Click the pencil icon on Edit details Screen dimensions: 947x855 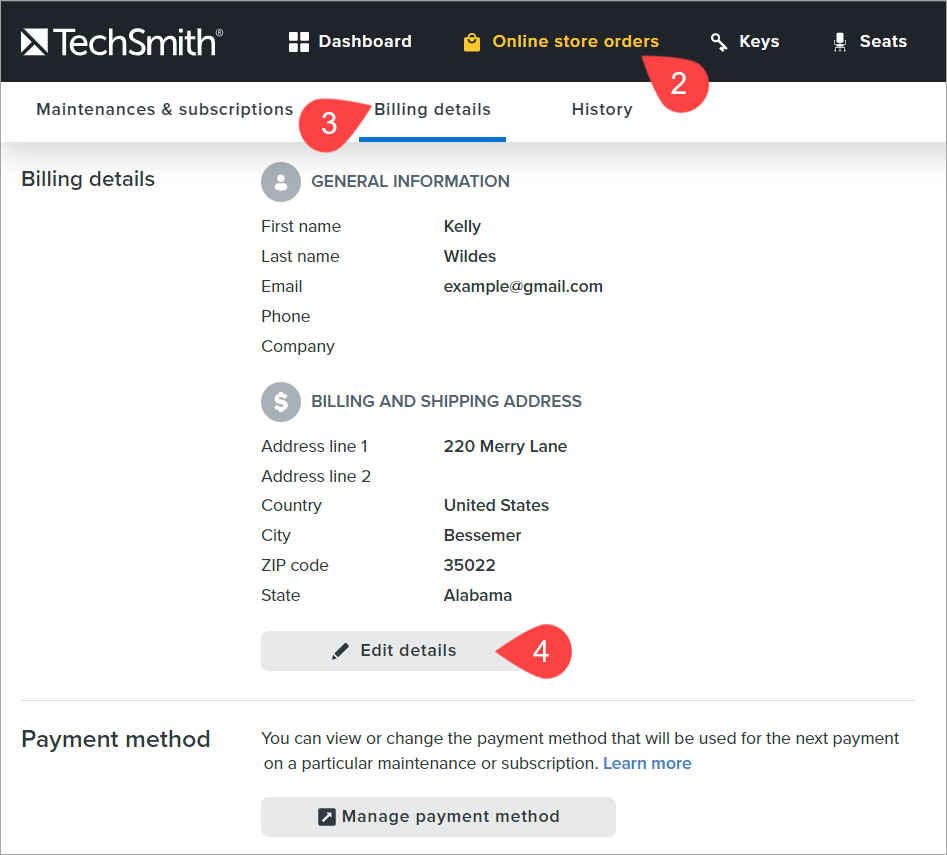[341, 651]
